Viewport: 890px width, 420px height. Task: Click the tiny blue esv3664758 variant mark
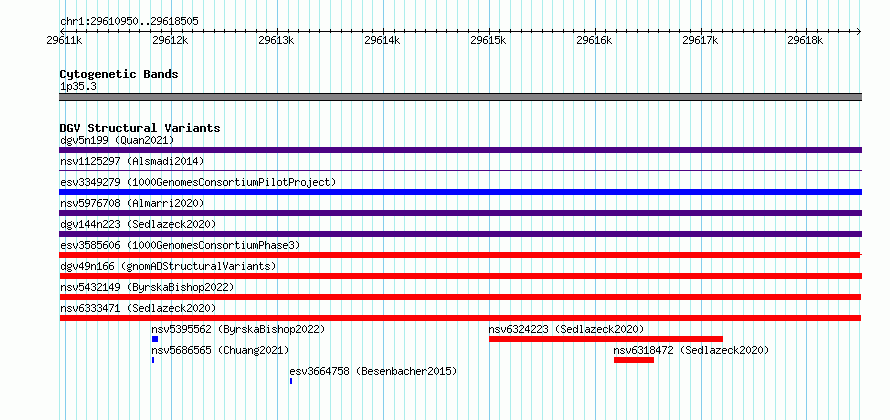point(291,381)
